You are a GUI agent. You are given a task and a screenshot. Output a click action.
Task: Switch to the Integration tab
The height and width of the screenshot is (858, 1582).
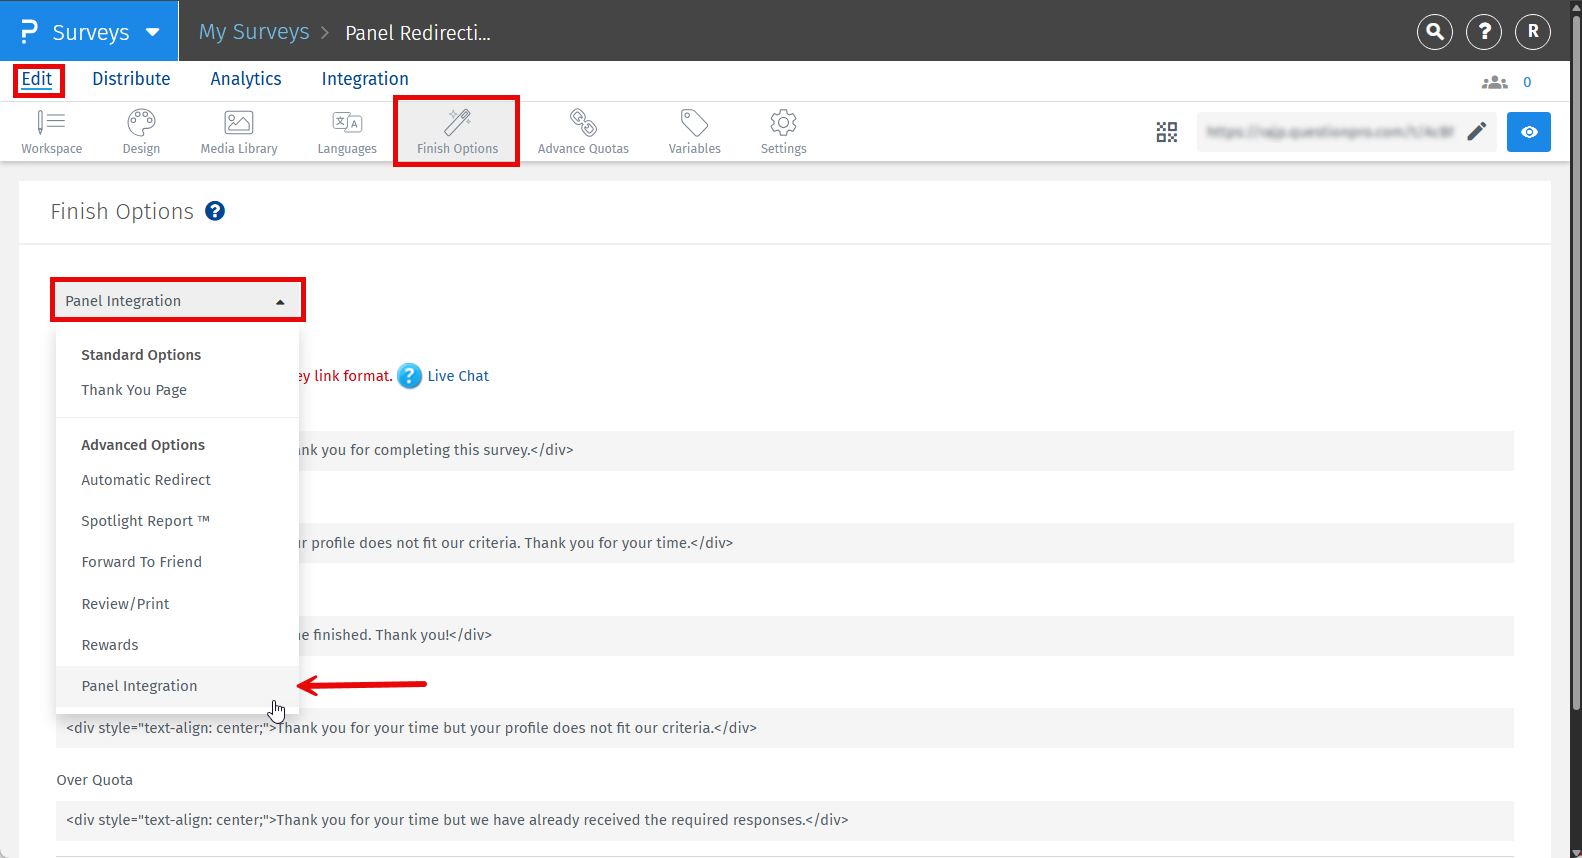(x=365, y=79)
